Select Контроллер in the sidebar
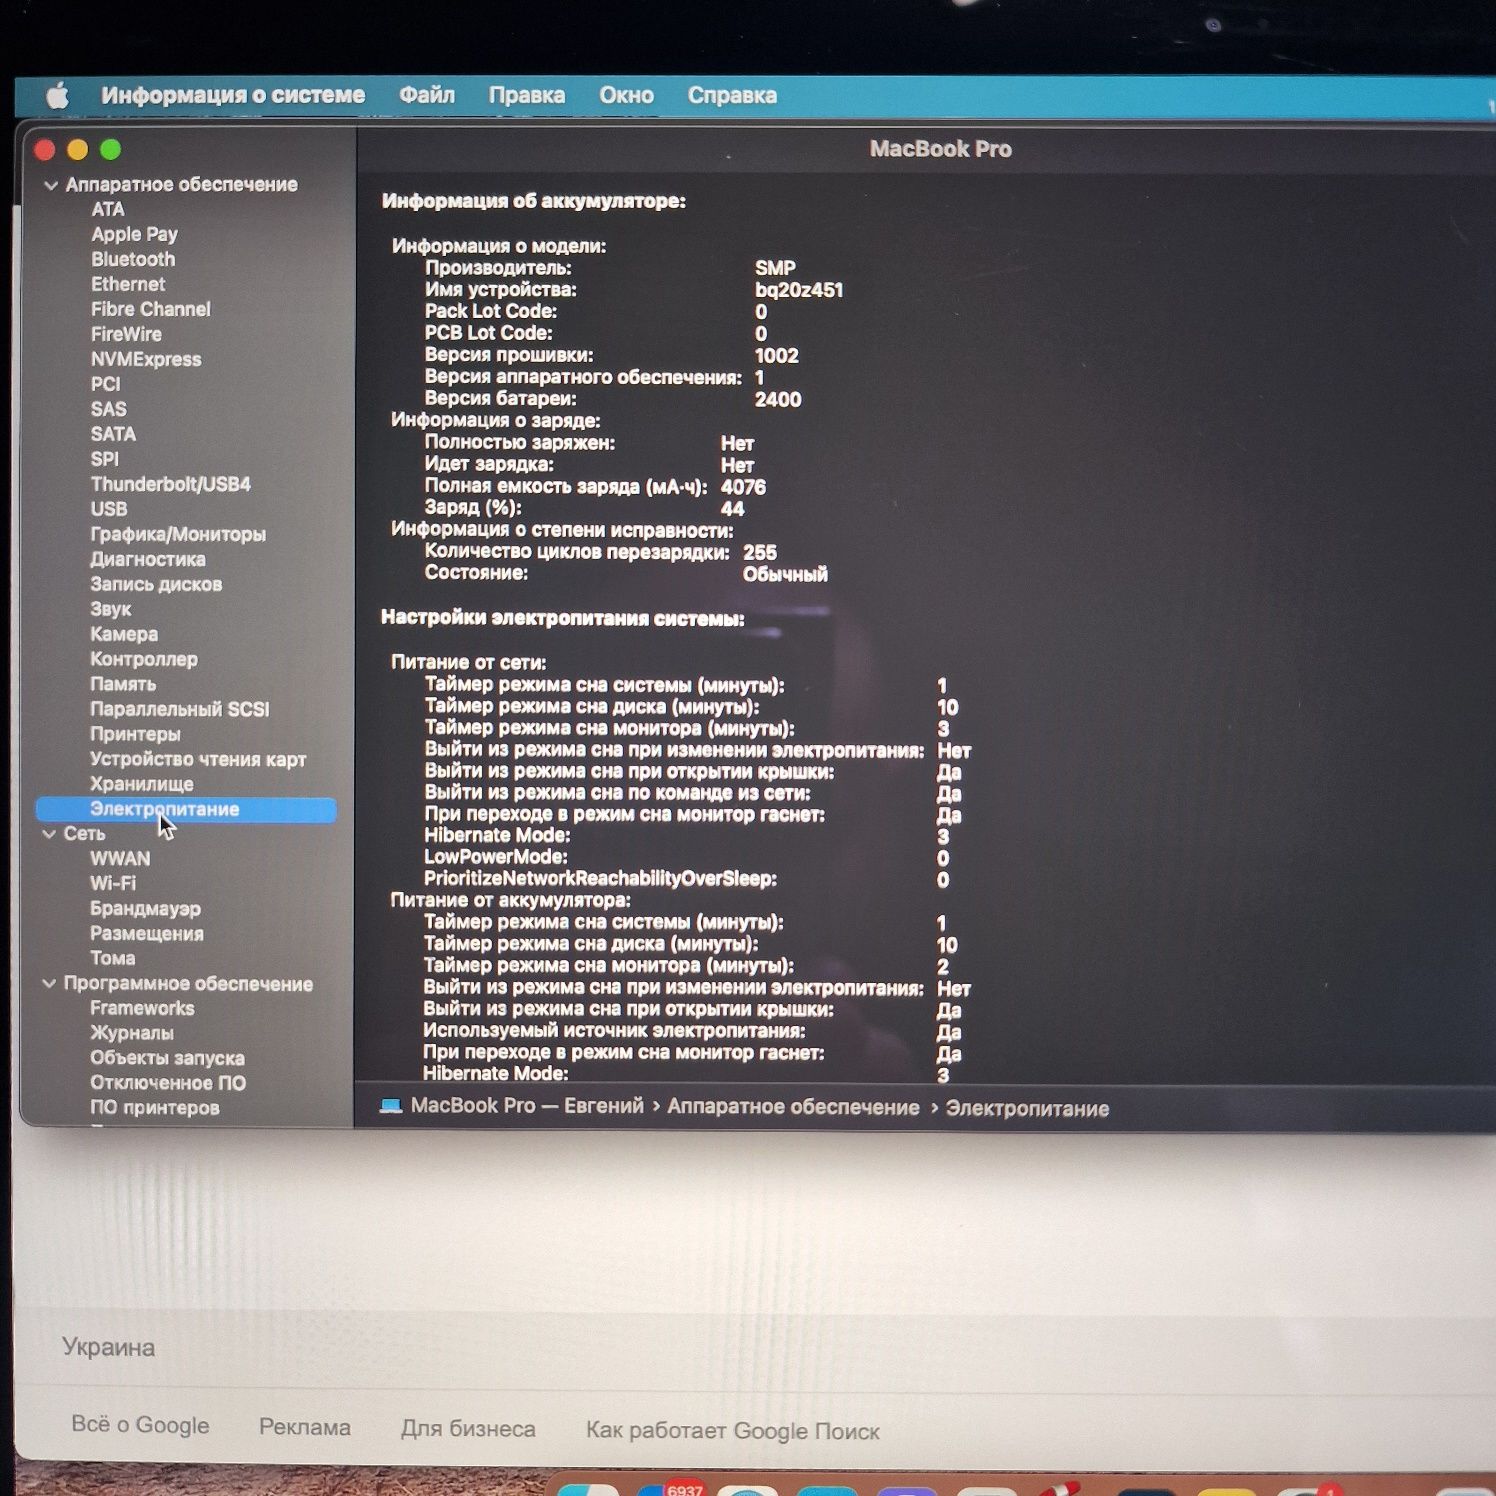 (x=144, y=659)
